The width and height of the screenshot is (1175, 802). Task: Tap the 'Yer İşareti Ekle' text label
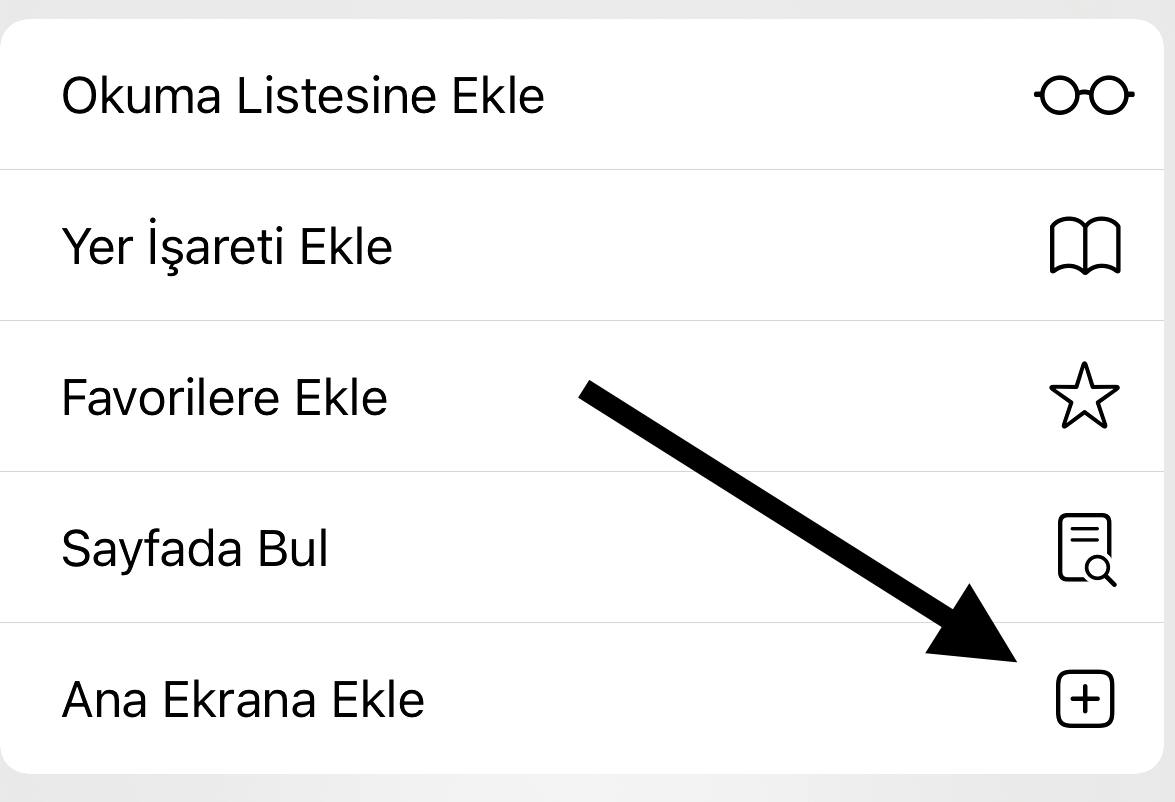pos(226,246)
